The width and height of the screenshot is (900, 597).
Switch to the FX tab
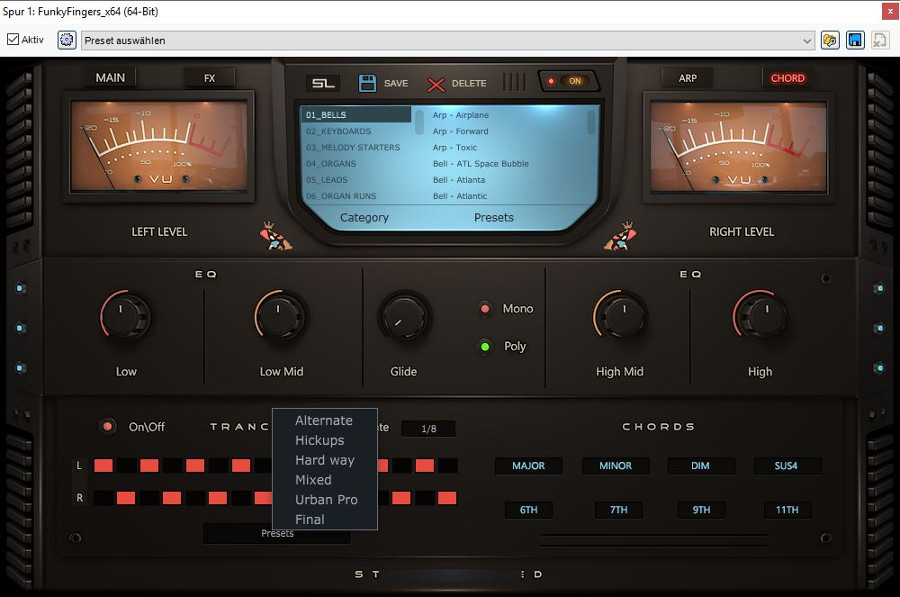point(210,78)
